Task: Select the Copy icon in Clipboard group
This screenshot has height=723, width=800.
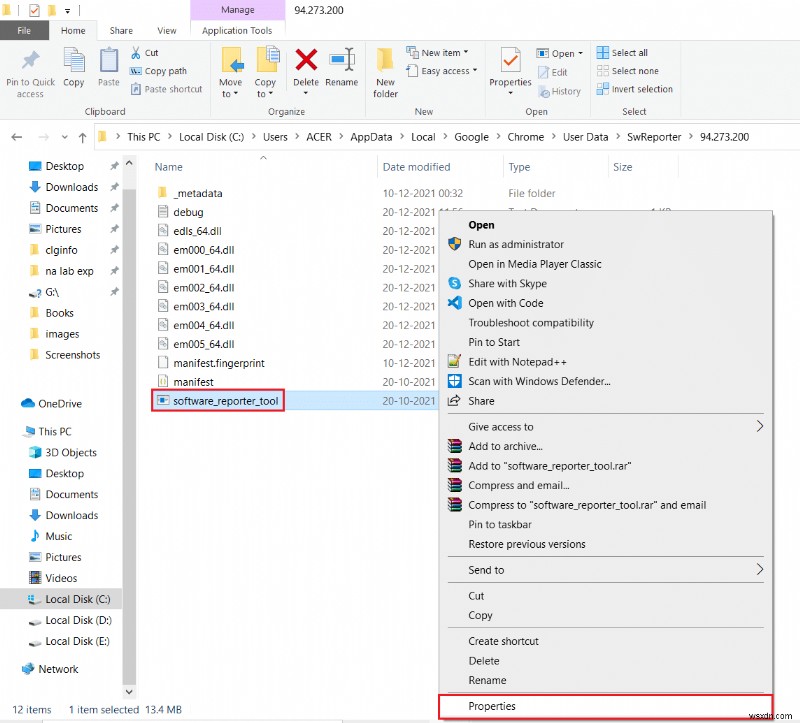Action: pyautogui.click(x=73, y=60)
